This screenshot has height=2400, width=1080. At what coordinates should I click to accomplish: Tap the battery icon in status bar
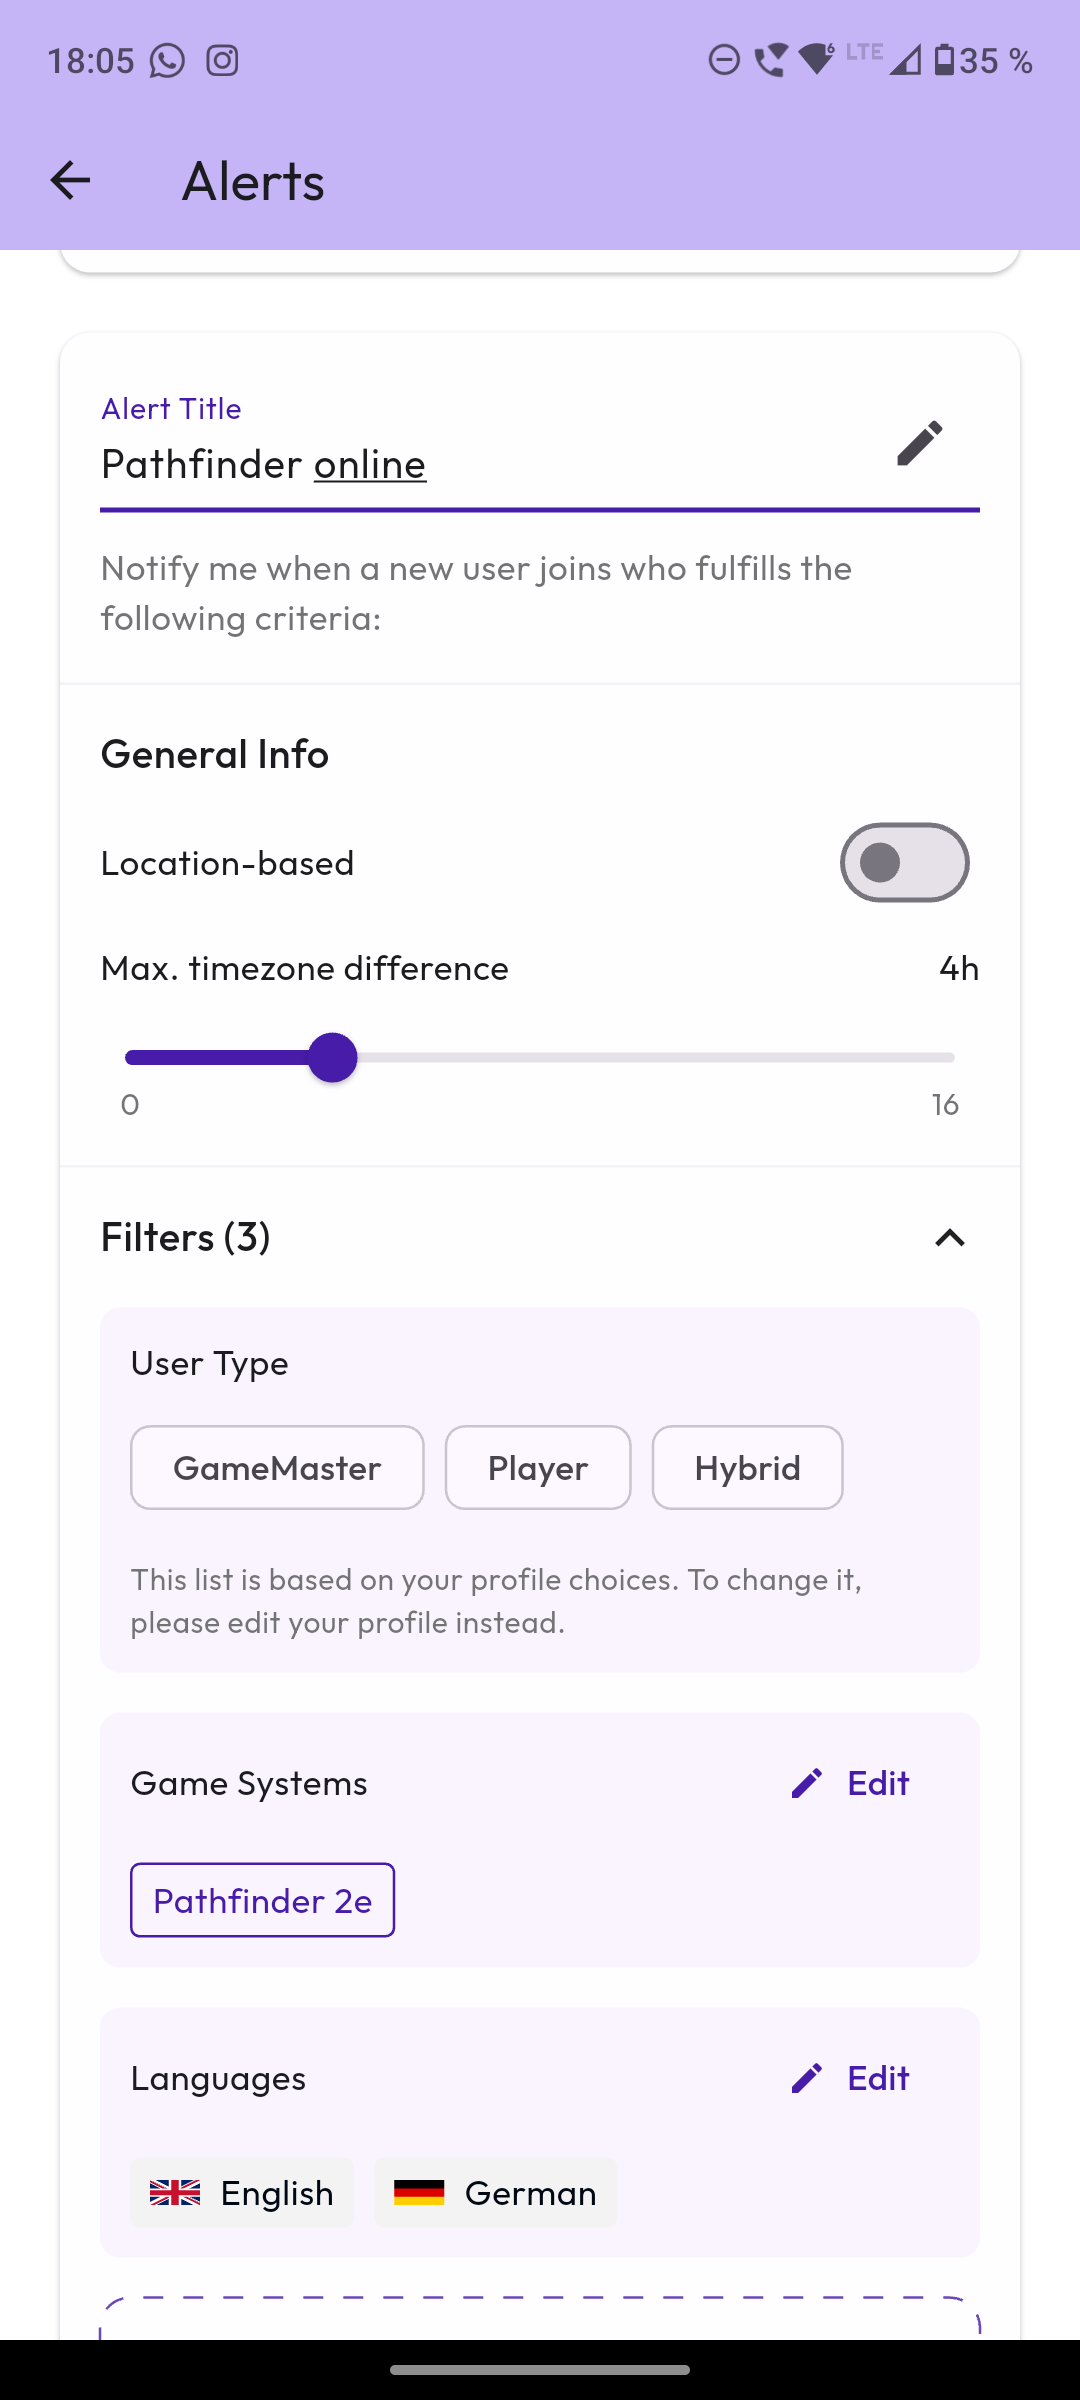[x=944, y=61]
